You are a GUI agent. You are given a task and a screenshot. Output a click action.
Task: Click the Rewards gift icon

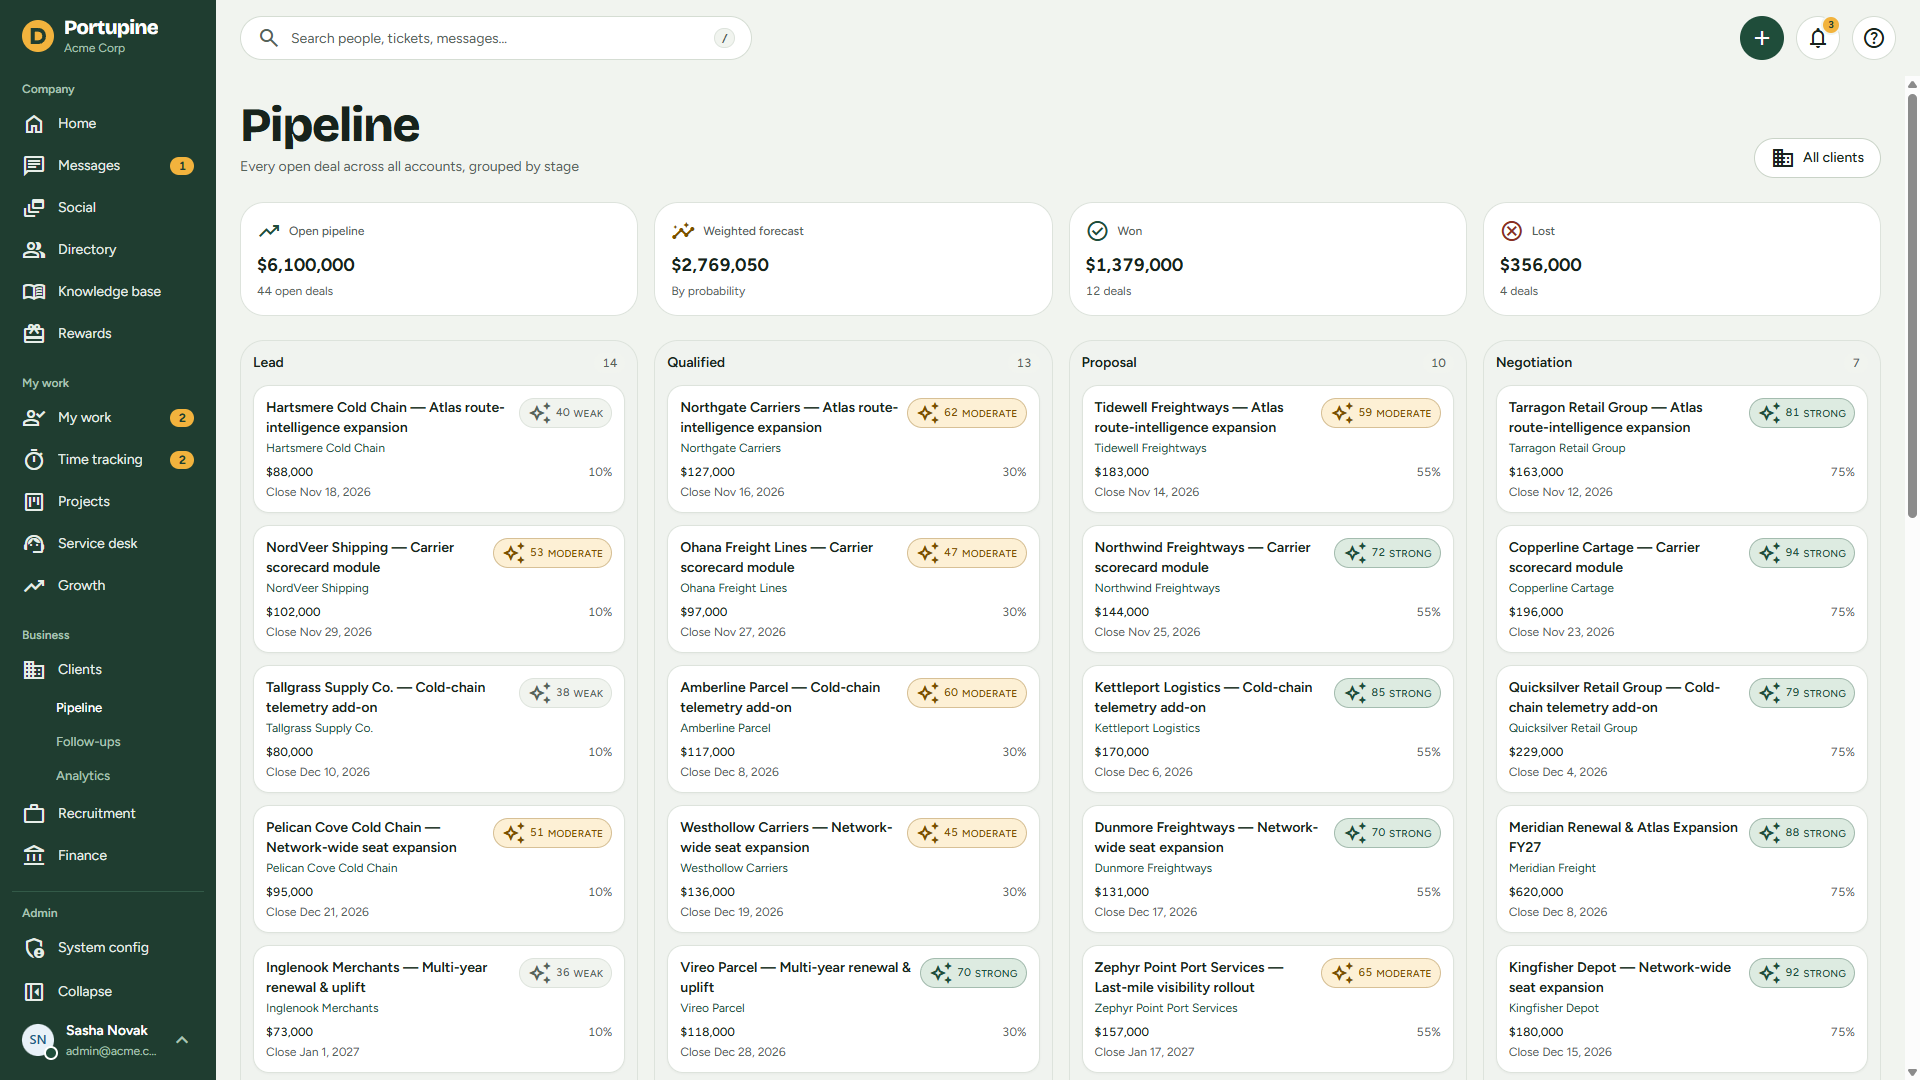coord(34,334)
